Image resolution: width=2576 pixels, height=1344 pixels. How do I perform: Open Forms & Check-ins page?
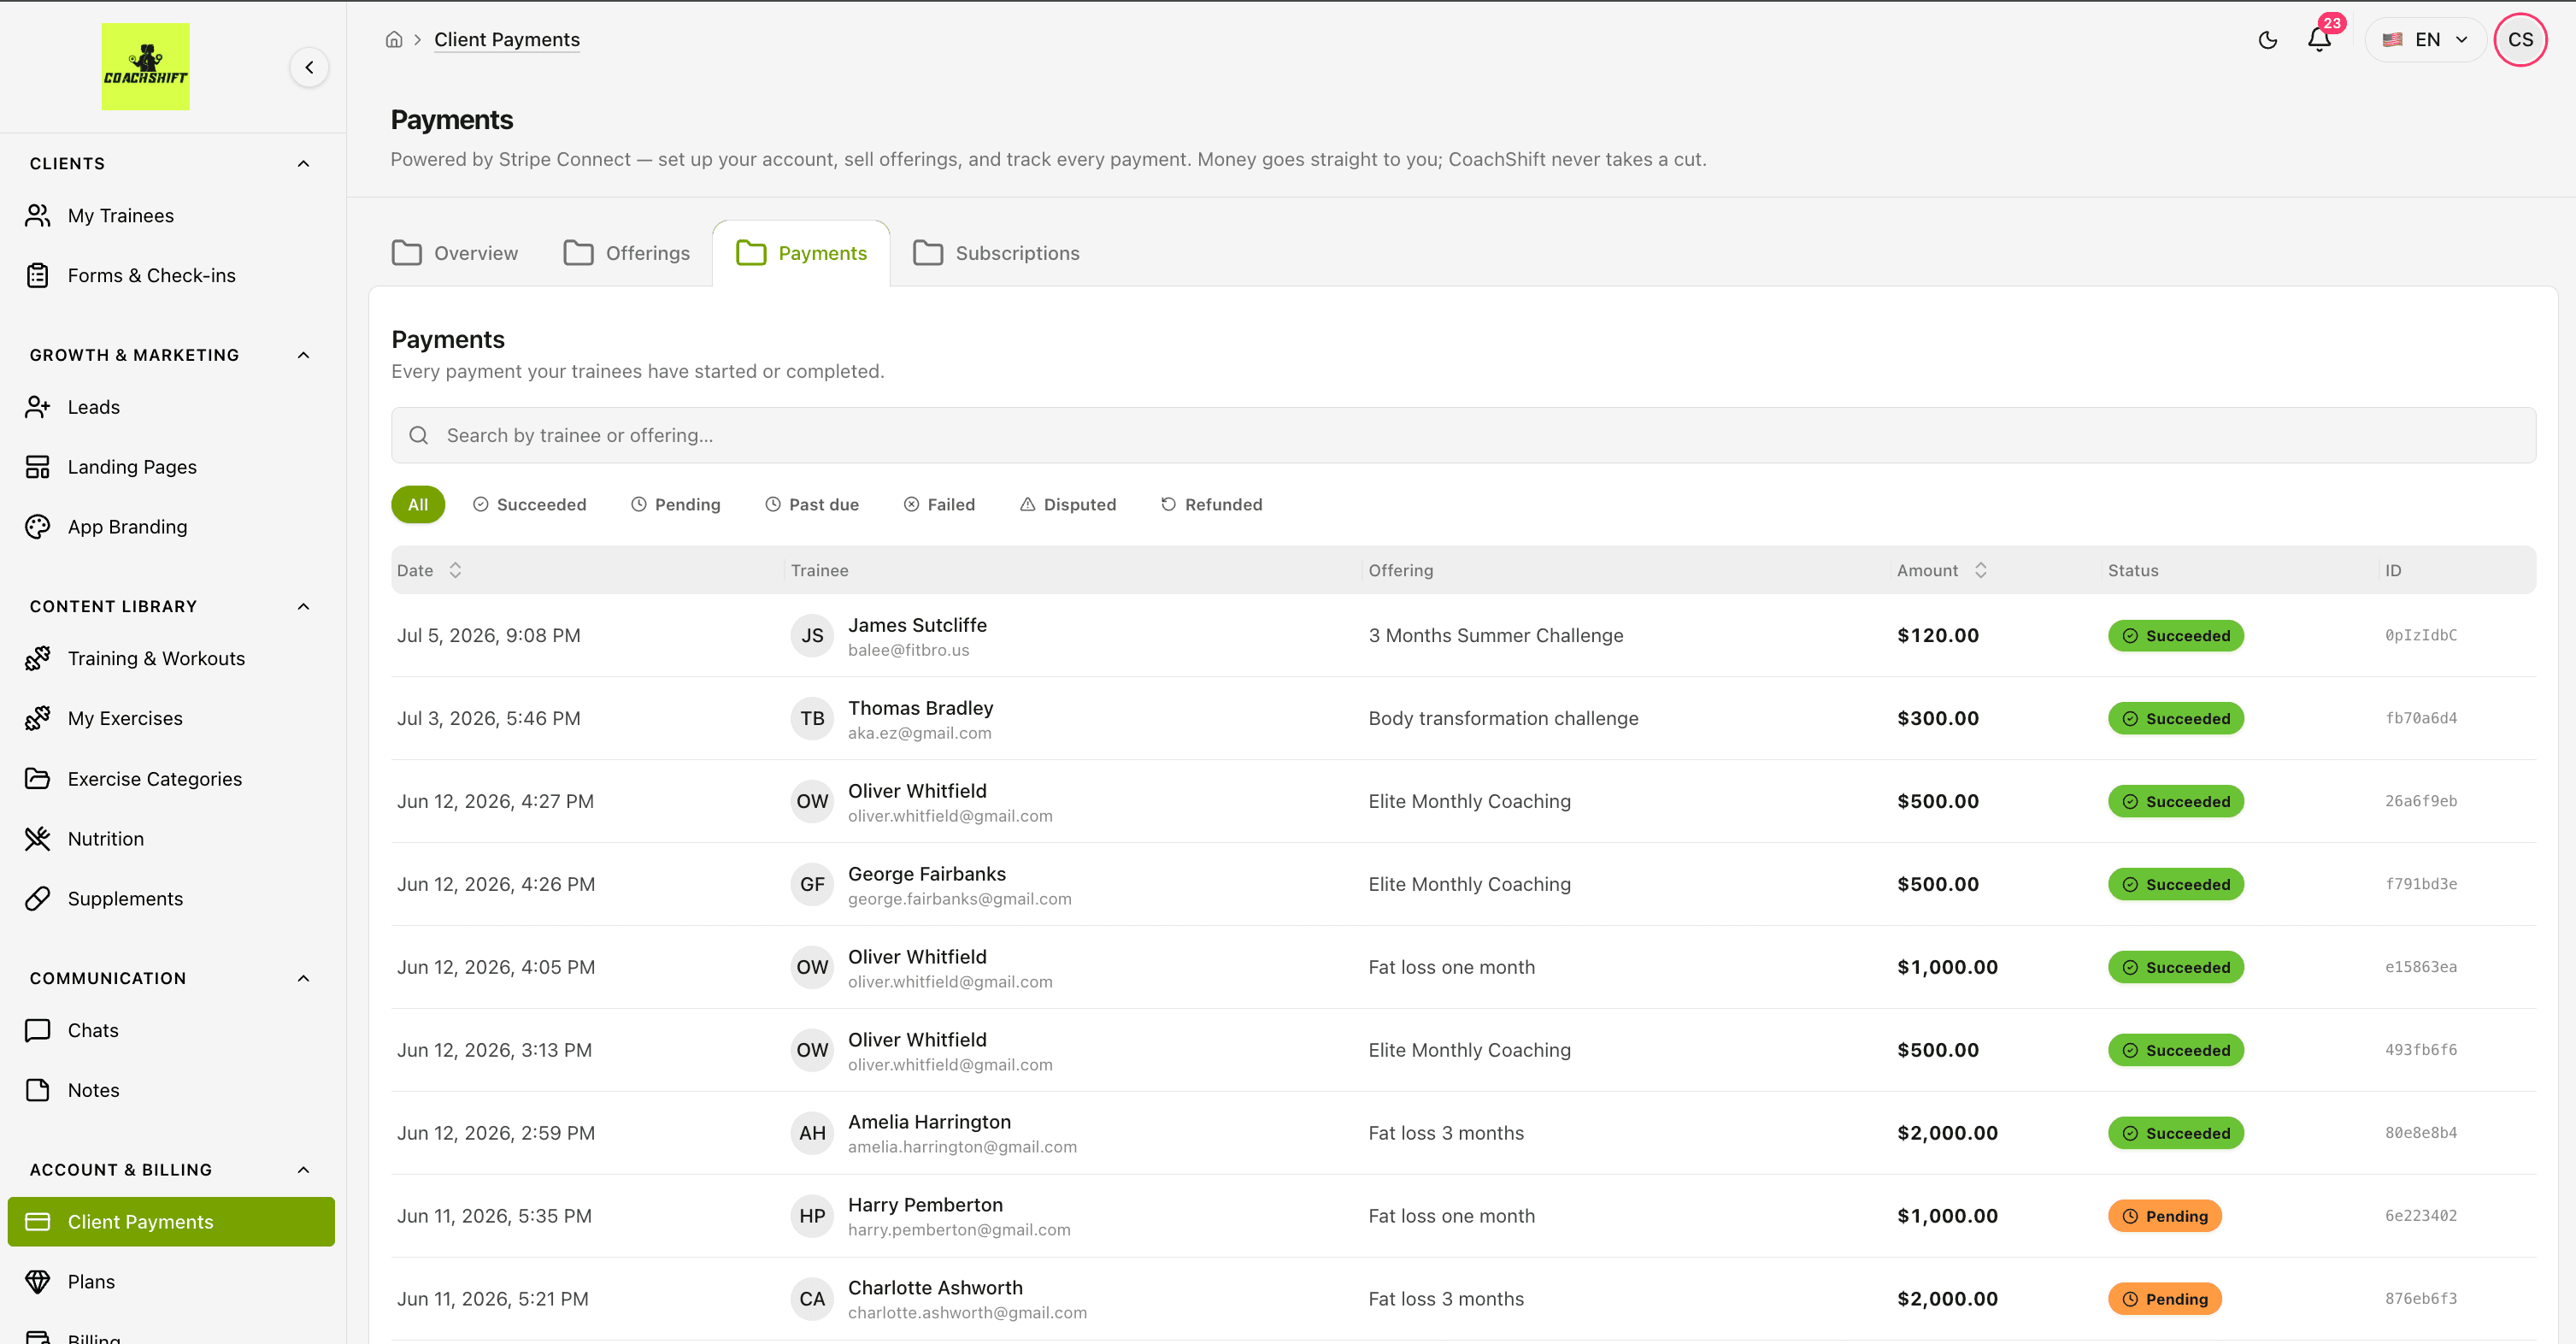pos(171,275)
